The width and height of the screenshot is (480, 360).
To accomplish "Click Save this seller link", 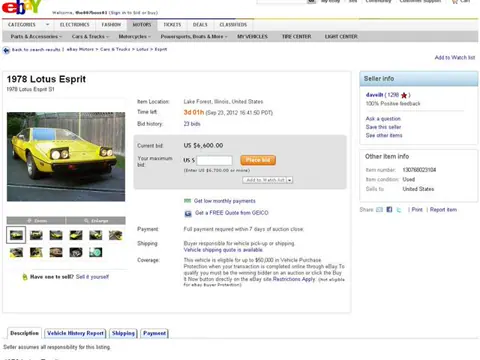I will click(x=383, y=127).
